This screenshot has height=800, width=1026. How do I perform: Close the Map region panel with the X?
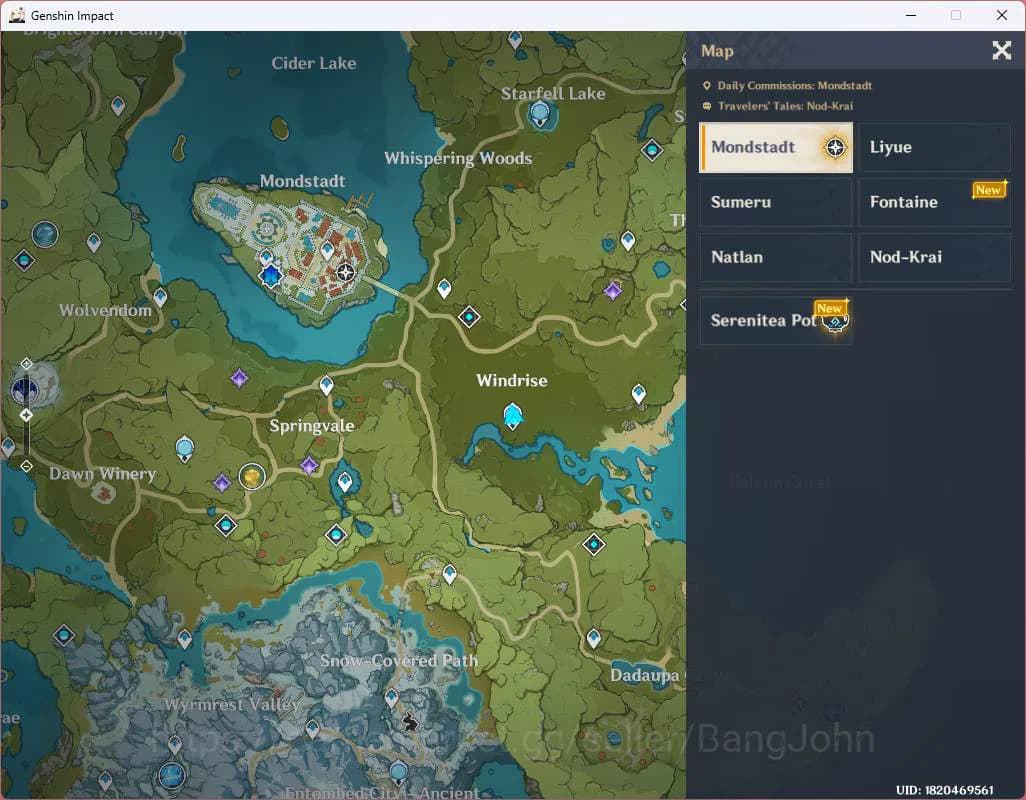(x=1001, y=50)
